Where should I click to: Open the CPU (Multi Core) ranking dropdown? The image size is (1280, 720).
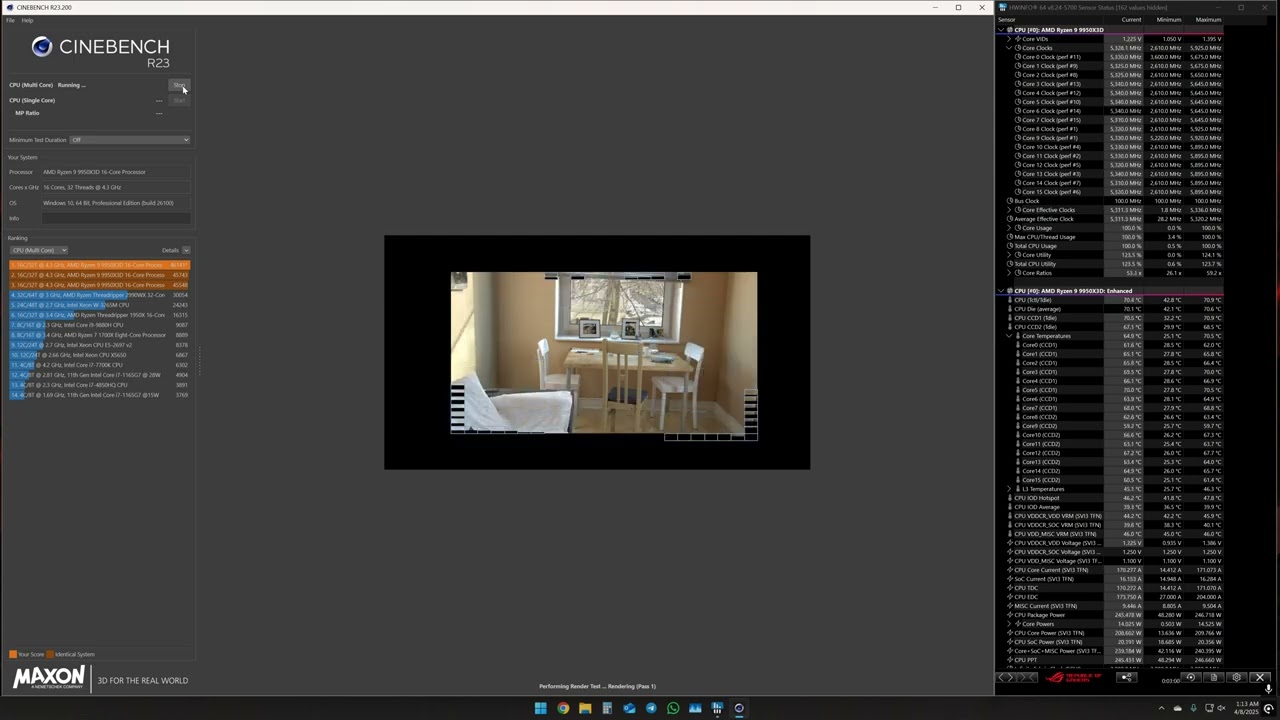(x=39, y=250)
